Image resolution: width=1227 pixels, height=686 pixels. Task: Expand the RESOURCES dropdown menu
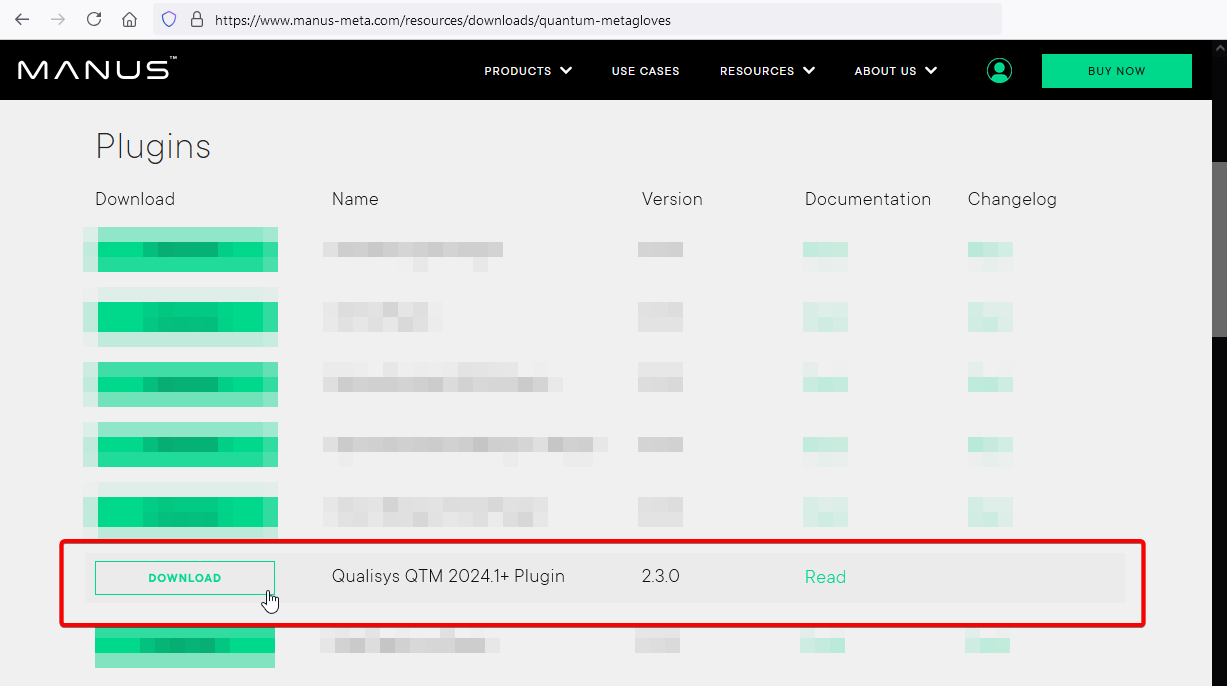point(767,71)
